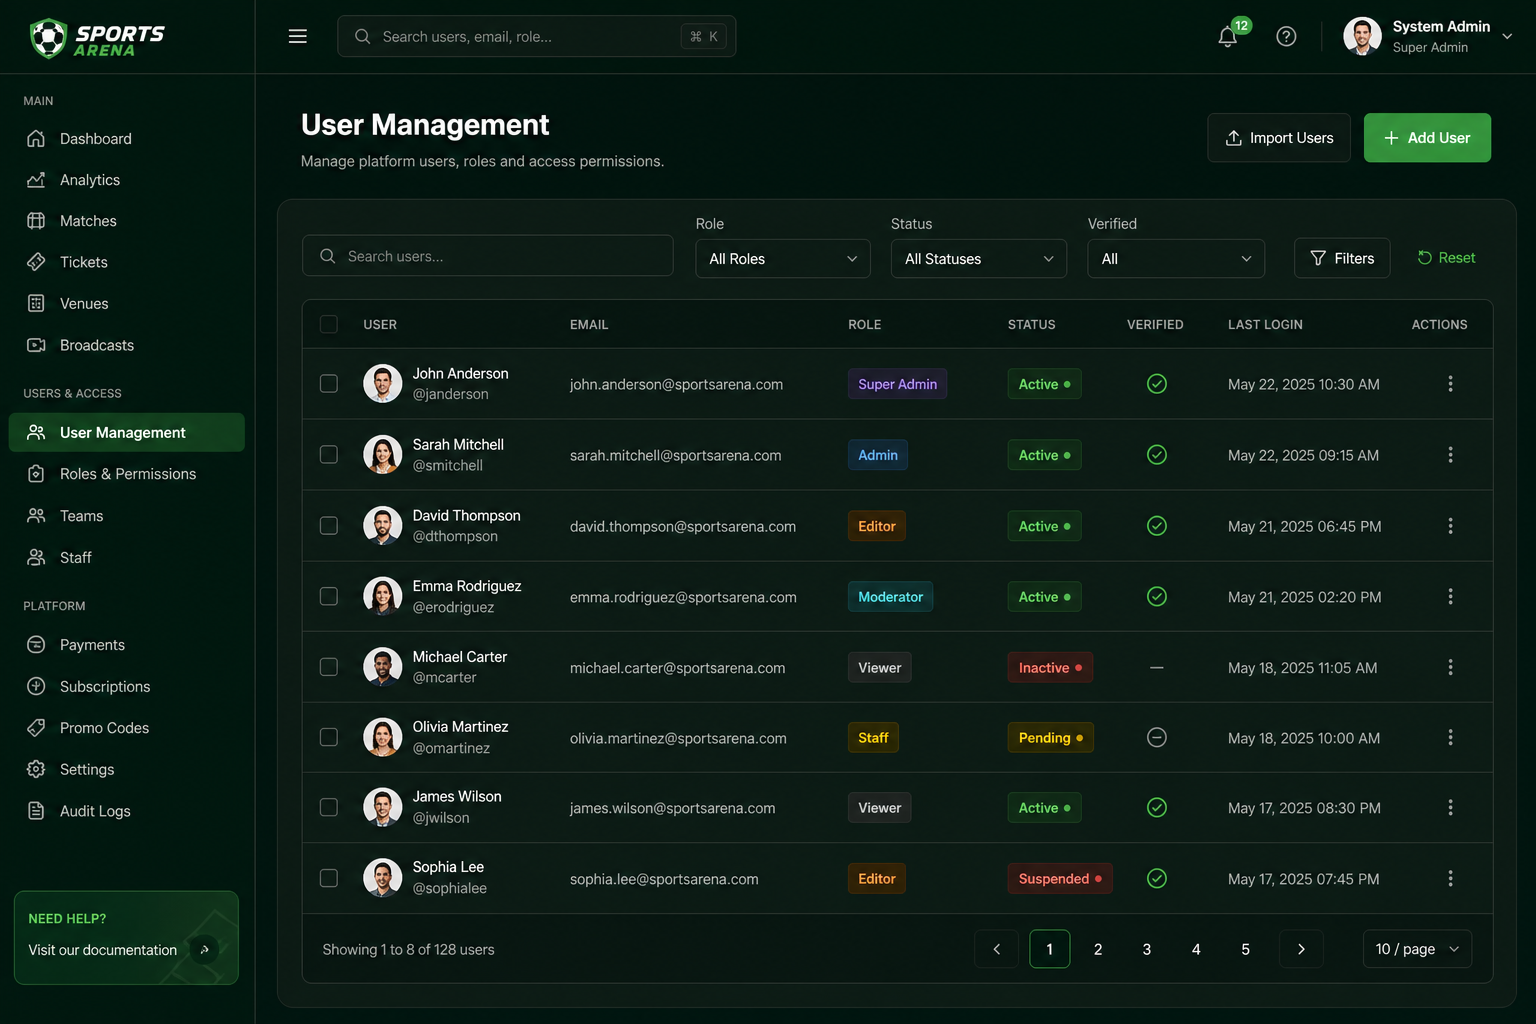
Task: Click the Last Login column header
Action: click(1265, 325)
